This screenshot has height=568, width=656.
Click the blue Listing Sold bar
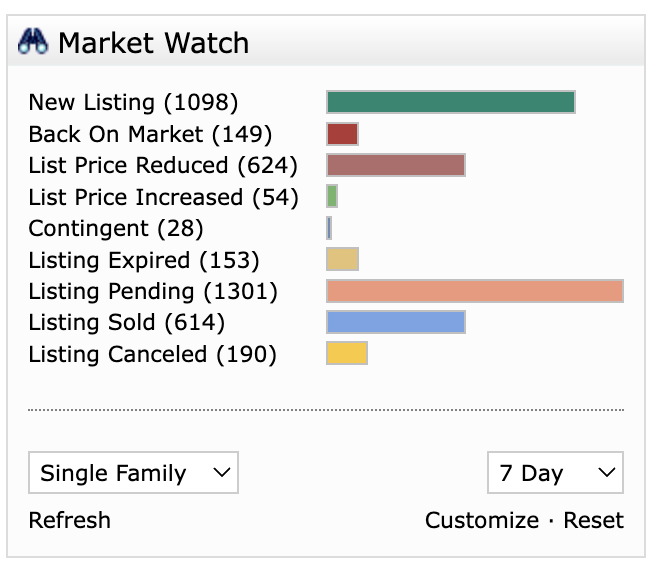tap(395, 322)
